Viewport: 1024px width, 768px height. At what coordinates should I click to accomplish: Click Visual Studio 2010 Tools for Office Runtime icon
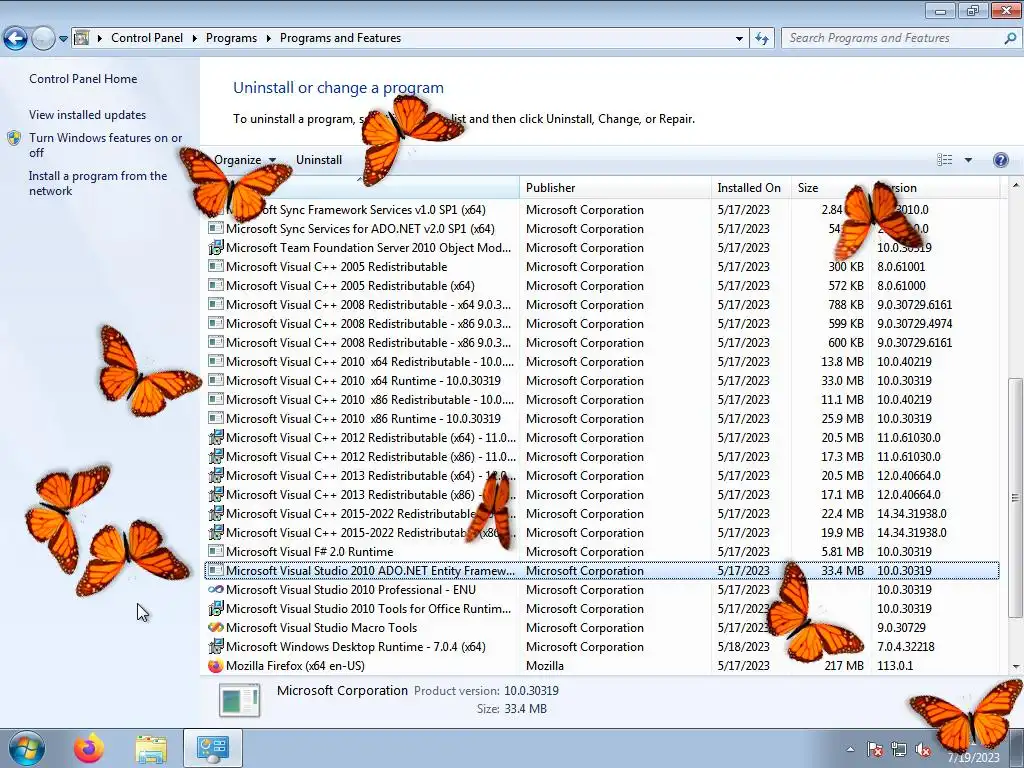click(216, 609)
